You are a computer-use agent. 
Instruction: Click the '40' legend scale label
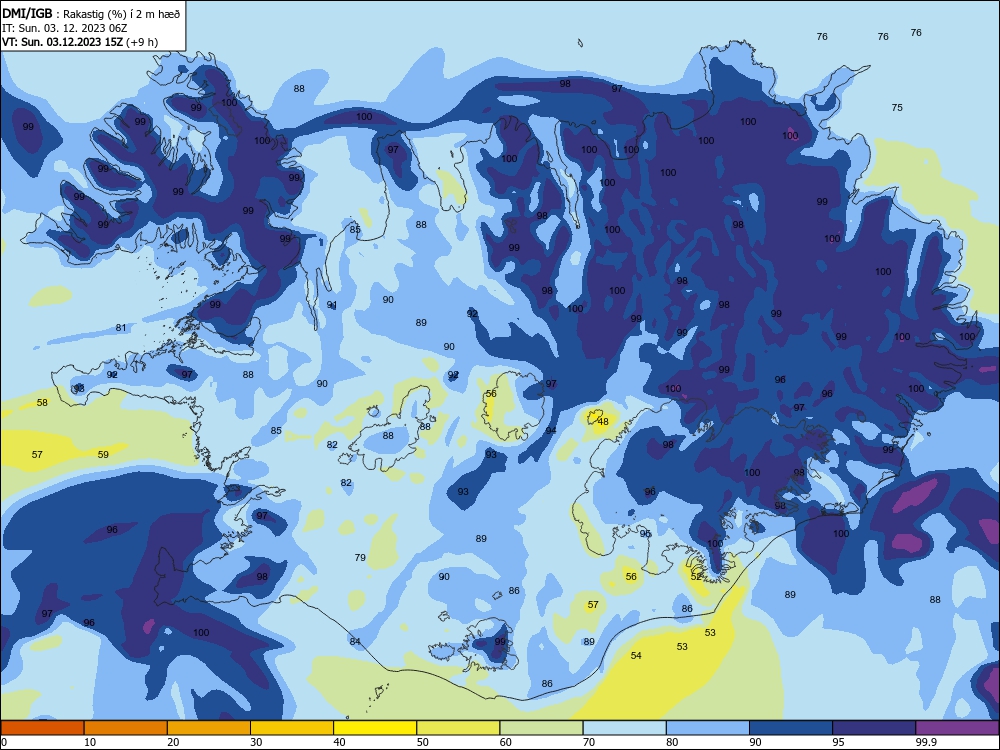coord(339,742)
